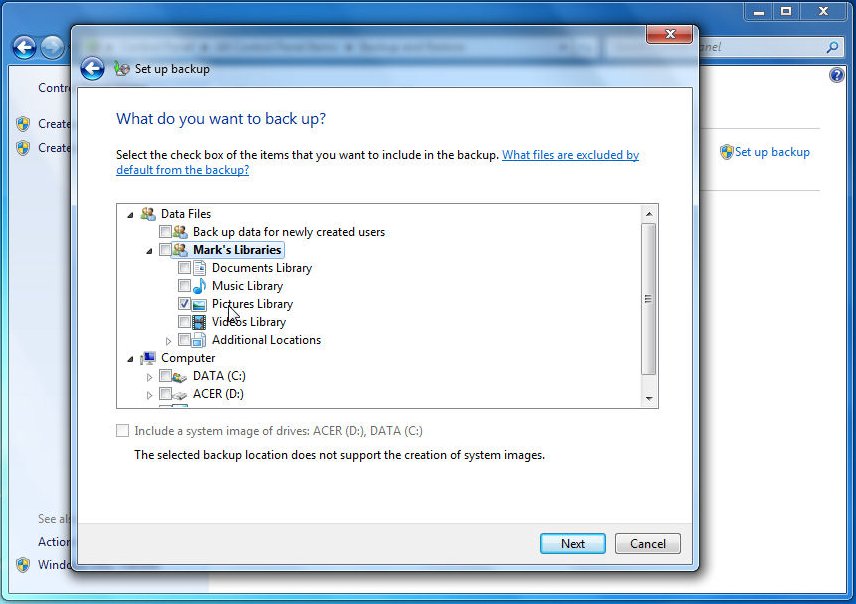Screen dimensions: 856x604
Task: Collapse the Mark's Libraries node
Action: [149, 250]
